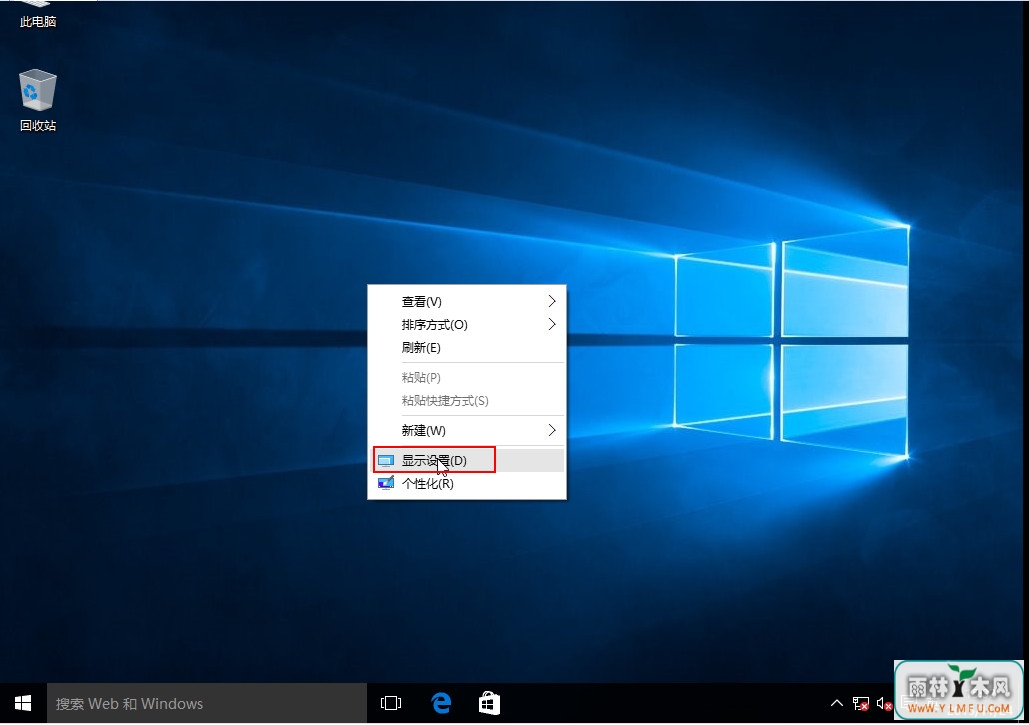1029x725 pixels.
Task: Choose 显示设置(D) in the context menu
Action: click(467, 460)
